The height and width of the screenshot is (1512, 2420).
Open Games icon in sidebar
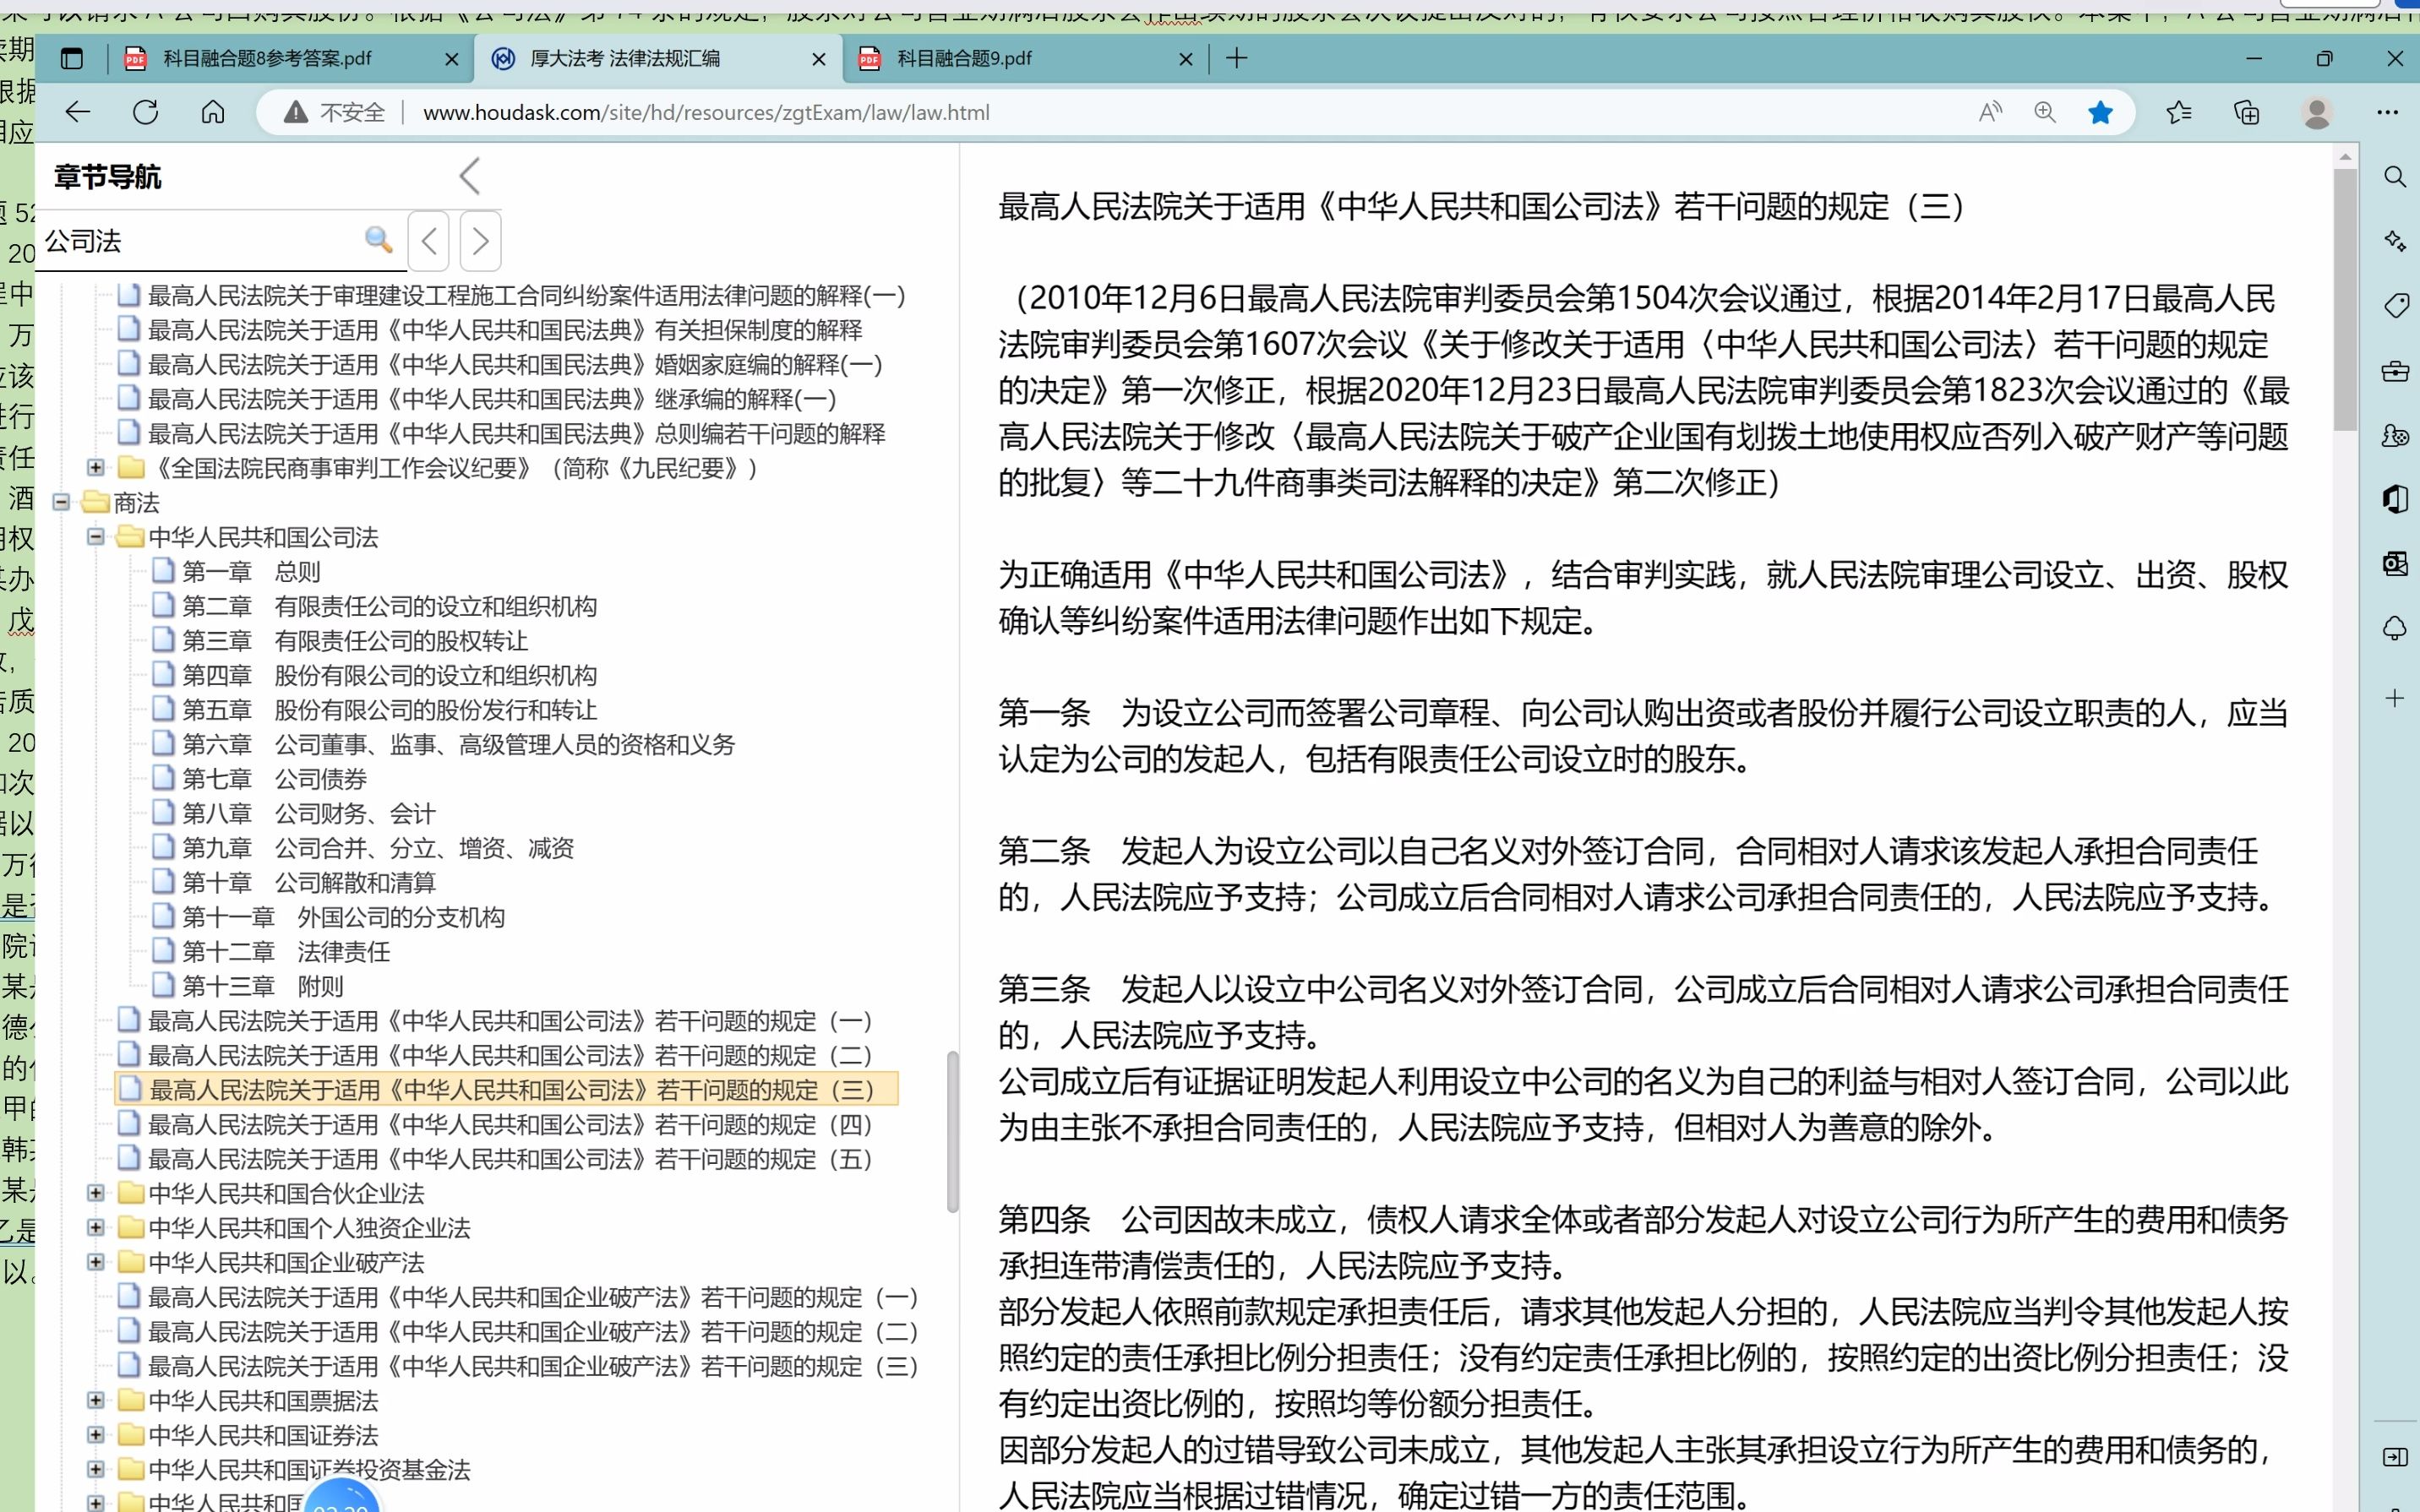click(2395, 435)
